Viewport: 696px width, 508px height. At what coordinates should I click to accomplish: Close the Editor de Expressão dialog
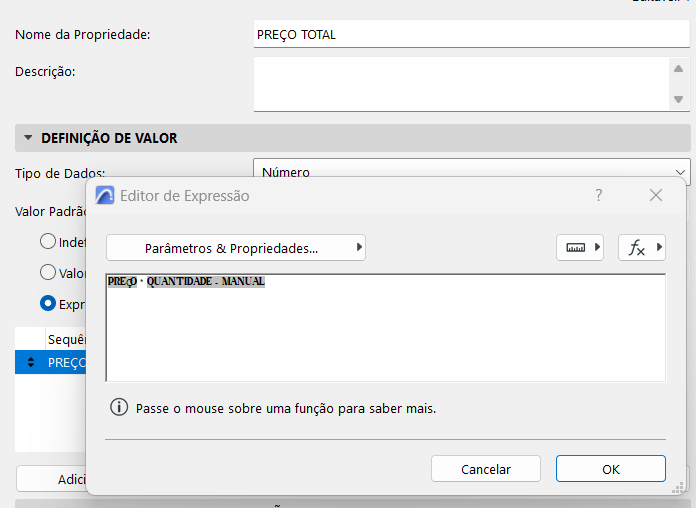click(656, 195)
